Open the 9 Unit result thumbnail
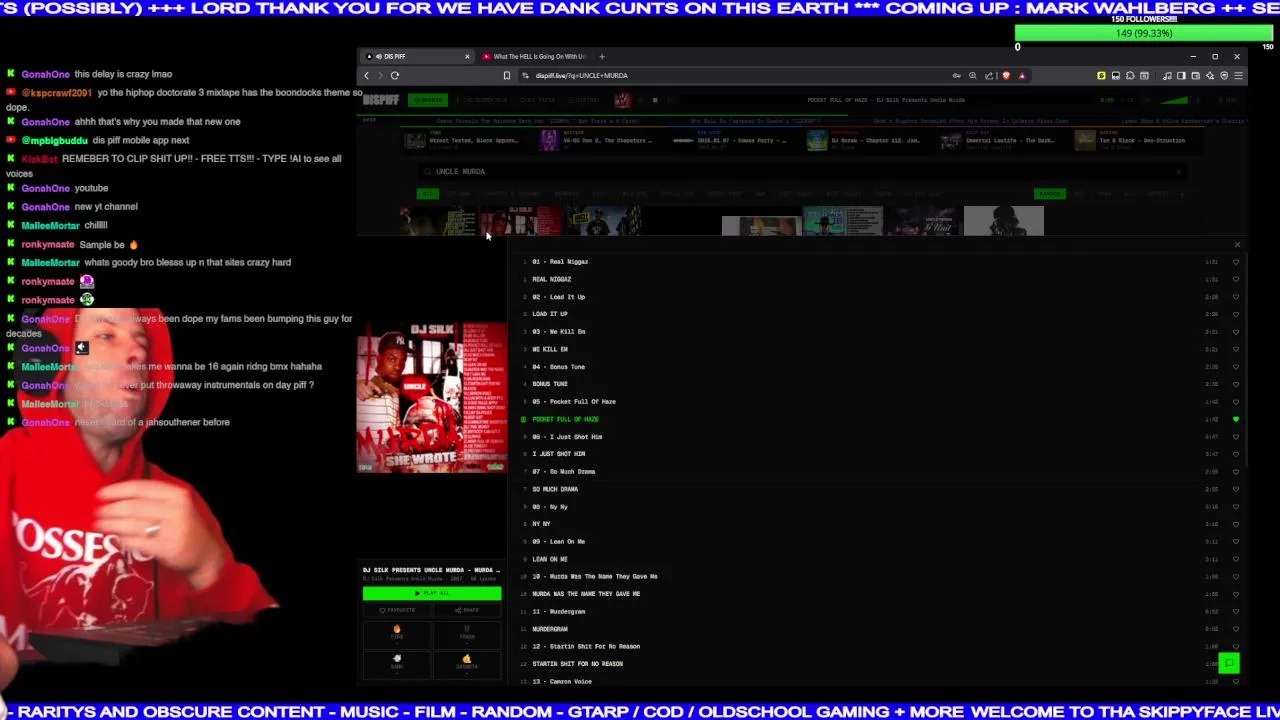The image size is (1280, 720). [922, 221]
